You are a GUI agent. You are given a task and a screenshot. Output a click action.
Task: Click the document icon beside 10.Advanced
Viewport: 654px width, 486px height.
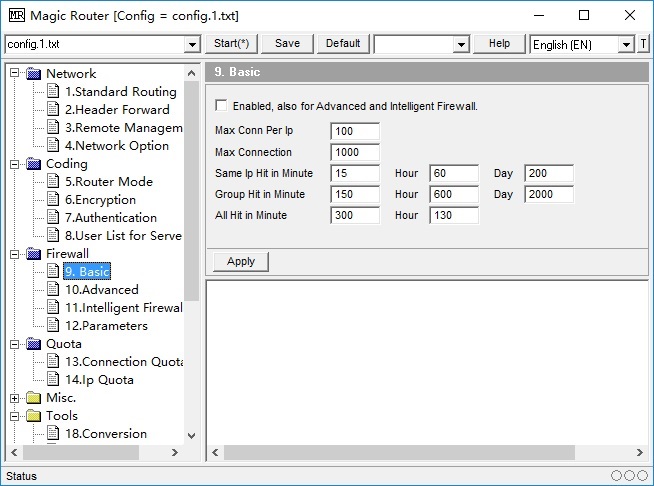(x=53, y=290)
